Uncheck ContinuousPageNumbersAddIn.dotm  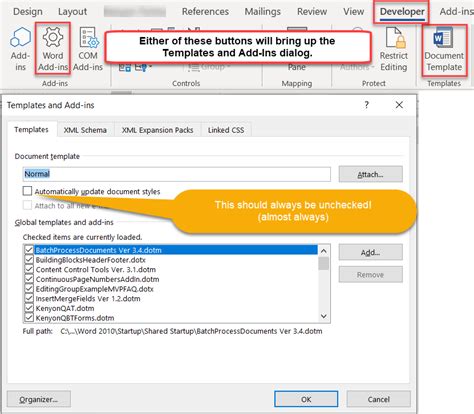tap(29, 279)
